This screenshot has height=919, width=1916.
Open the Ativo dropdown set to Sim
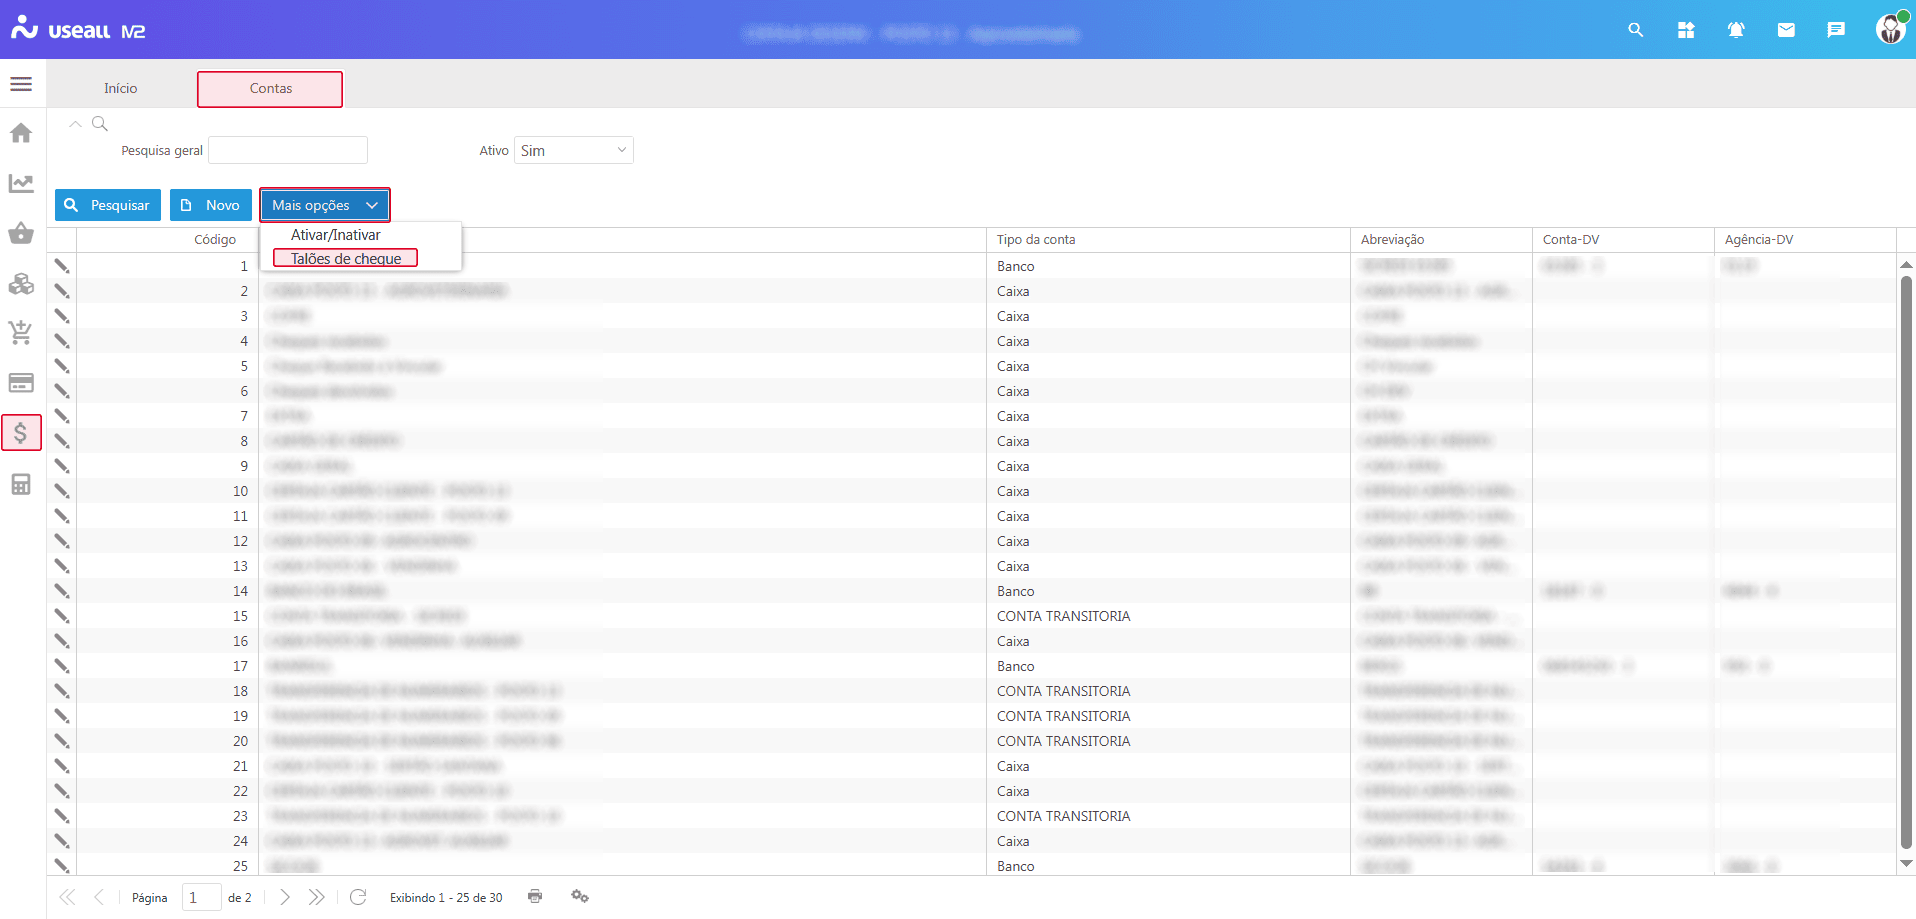coord(573,150)
